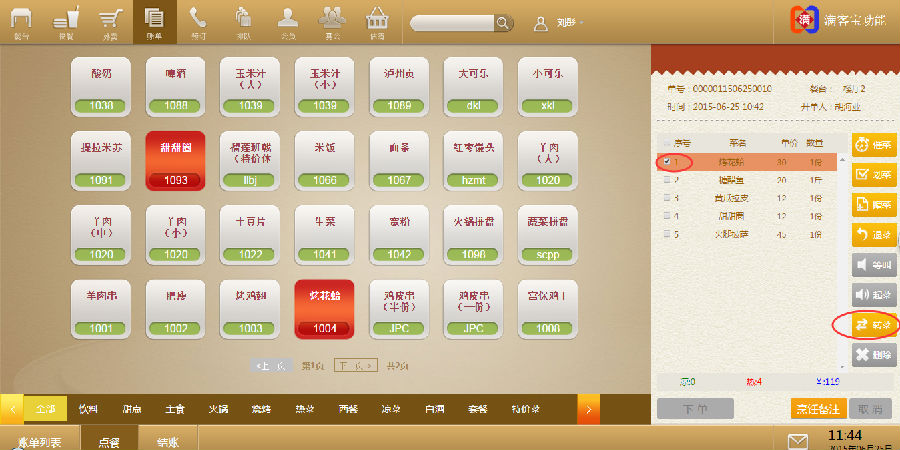Toggle the select-all checkbox in table header
The width and height of the screenshot is (900, 450).
[x=666, y=142]
